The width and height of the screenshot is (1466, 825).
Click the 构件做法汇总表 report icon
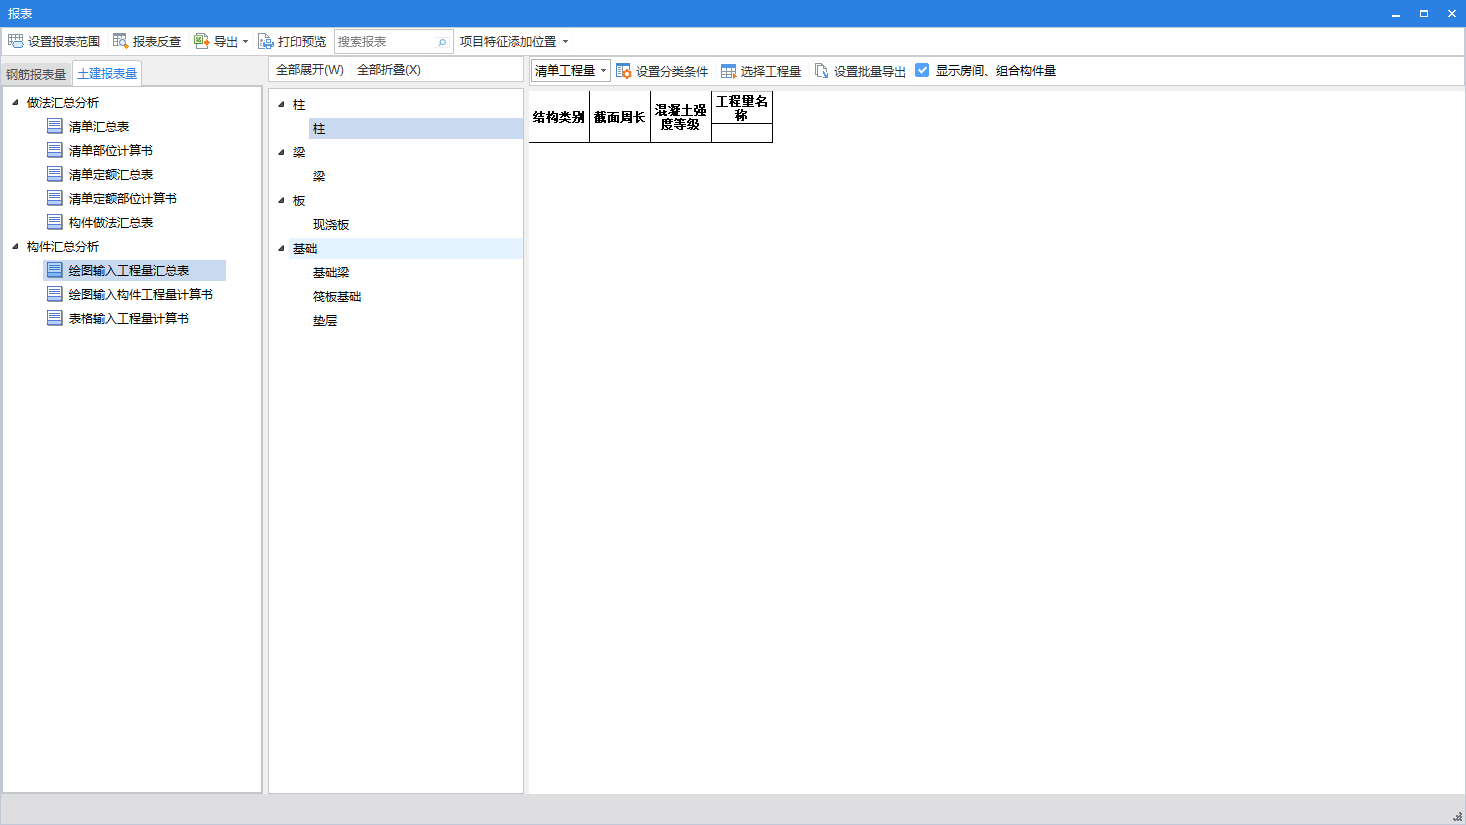(x=55, y=222)
